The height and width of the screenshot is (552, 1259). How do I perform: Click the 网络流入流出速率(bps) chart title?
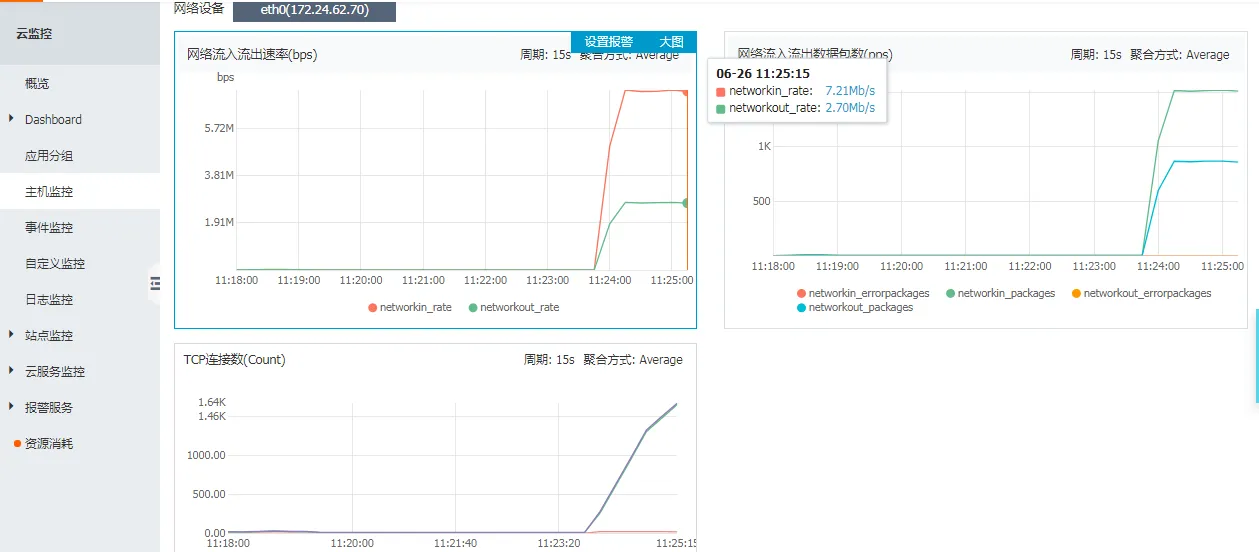252,54
